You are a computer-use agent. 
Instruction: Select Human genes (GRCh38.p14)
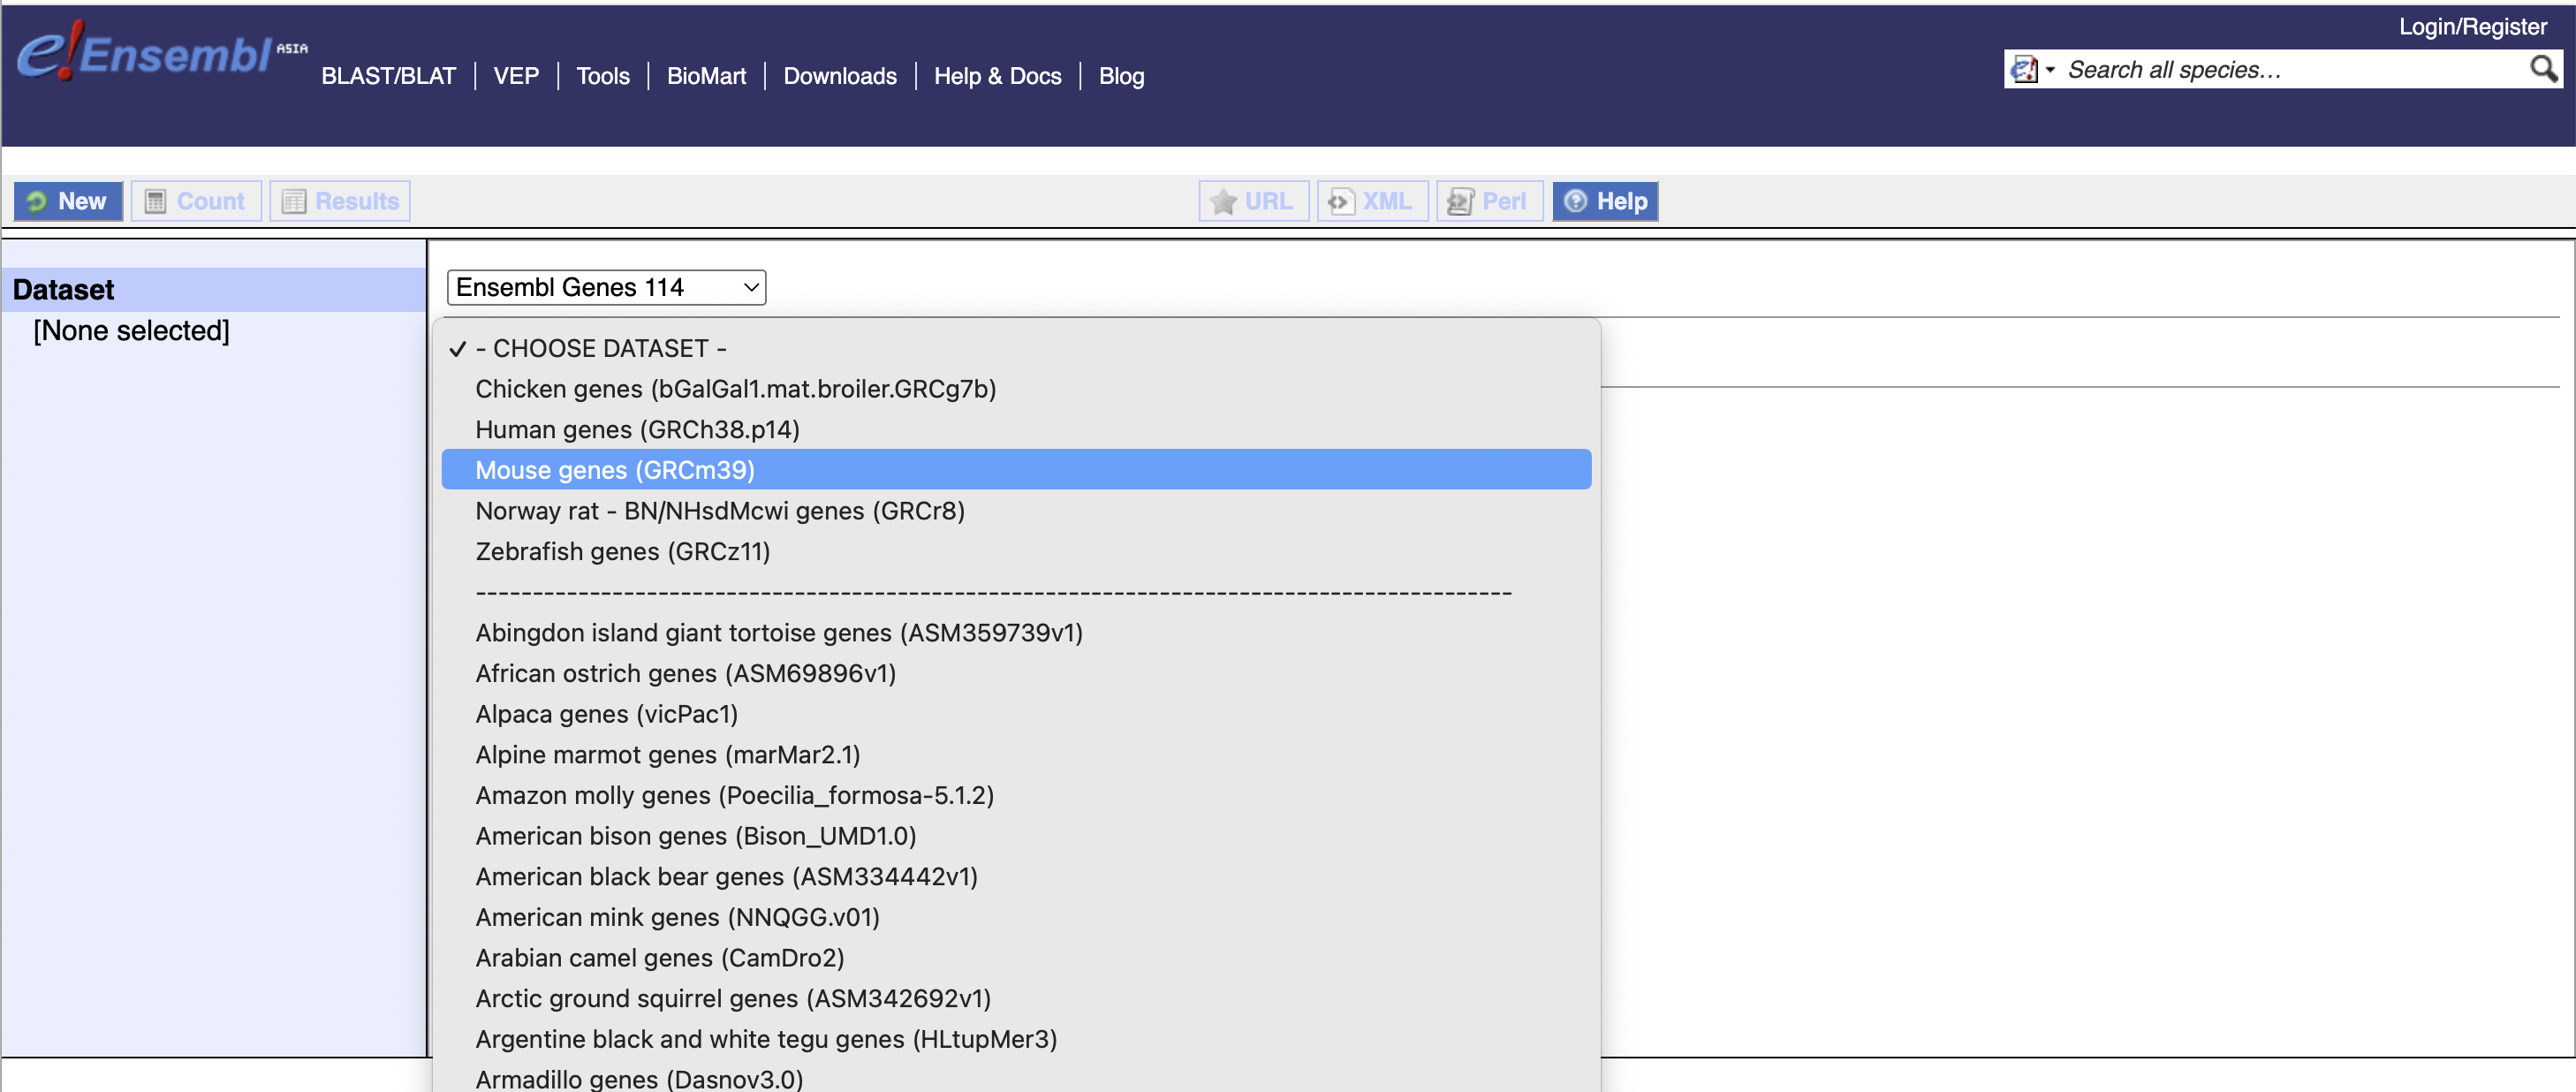pos(1016,429)
